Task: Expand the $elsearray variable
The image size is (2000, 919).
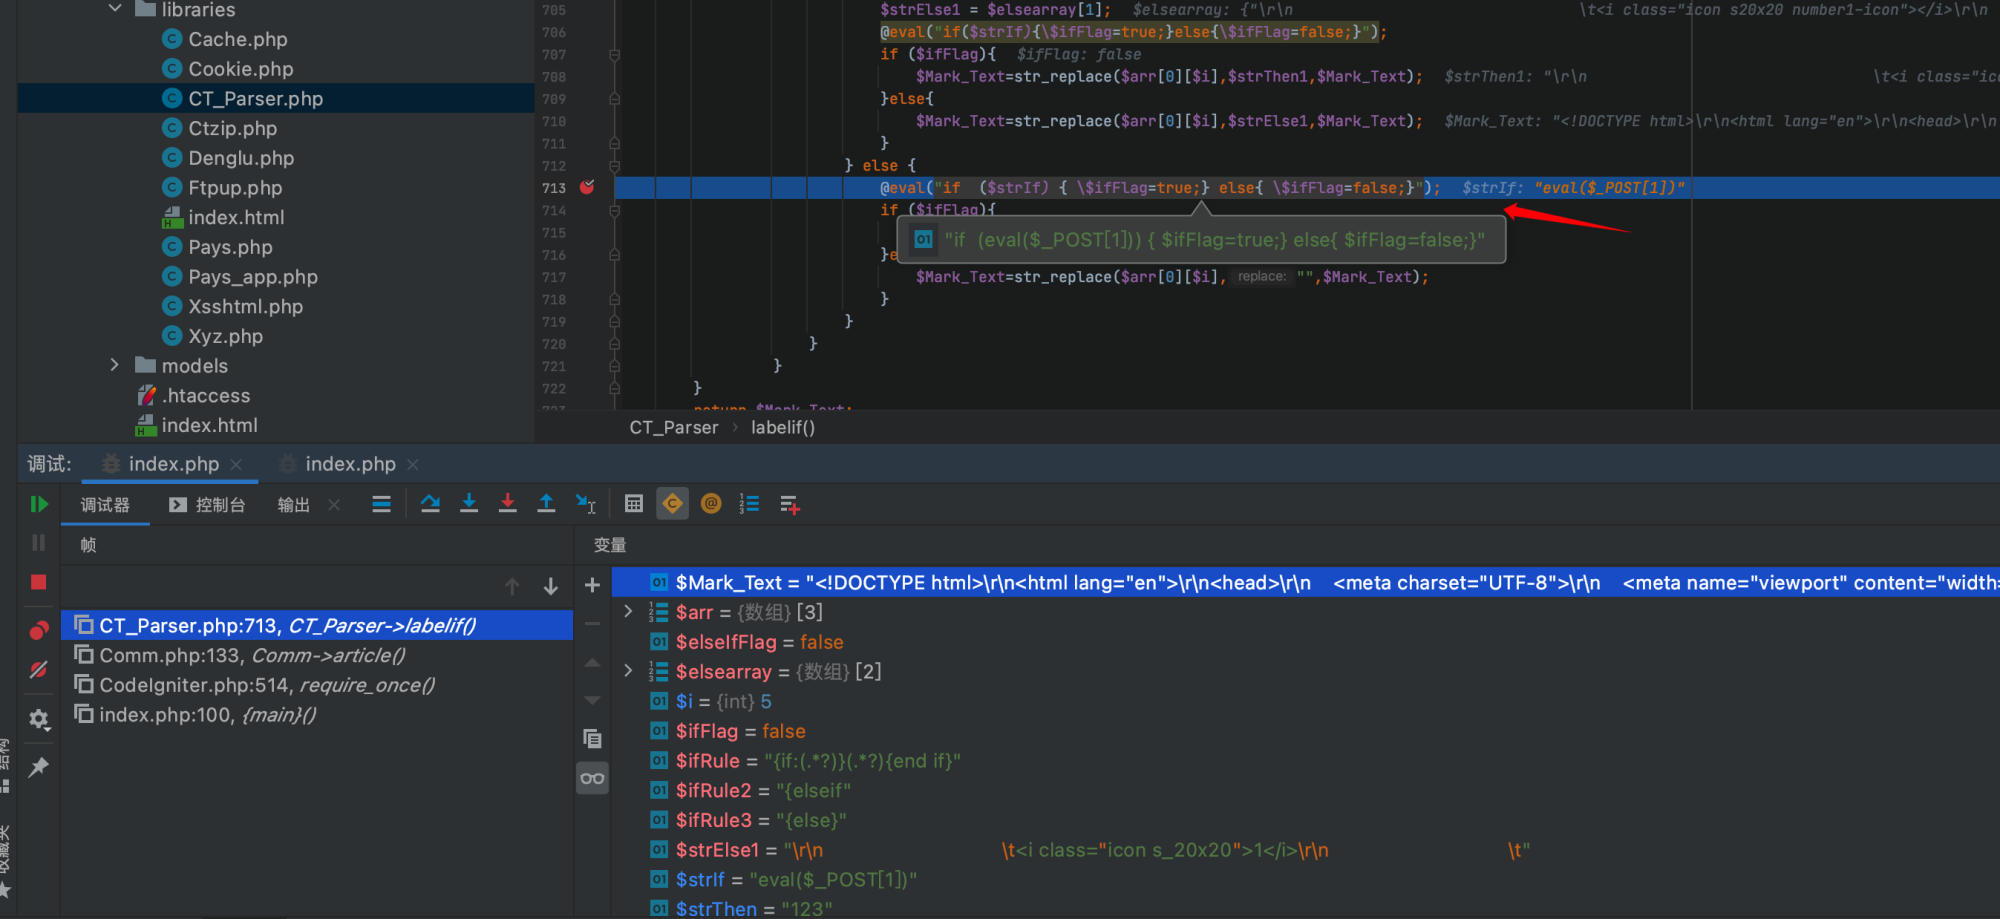Action: (628, 671)
